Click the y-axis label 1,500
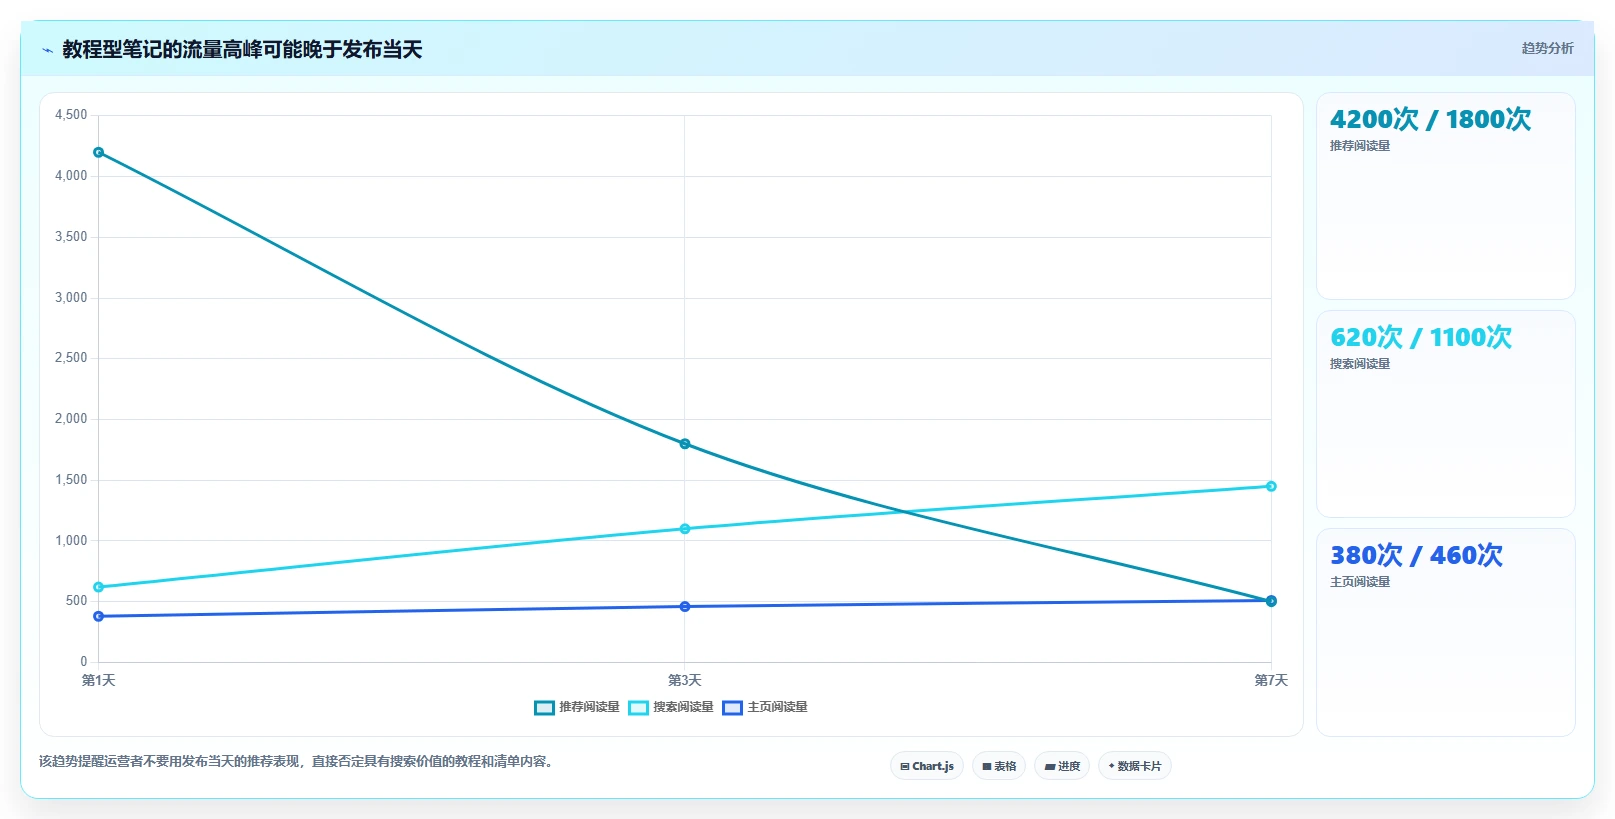Image resolution: width=1615 pixels, height=819 pixels. [x=71, y=480]
